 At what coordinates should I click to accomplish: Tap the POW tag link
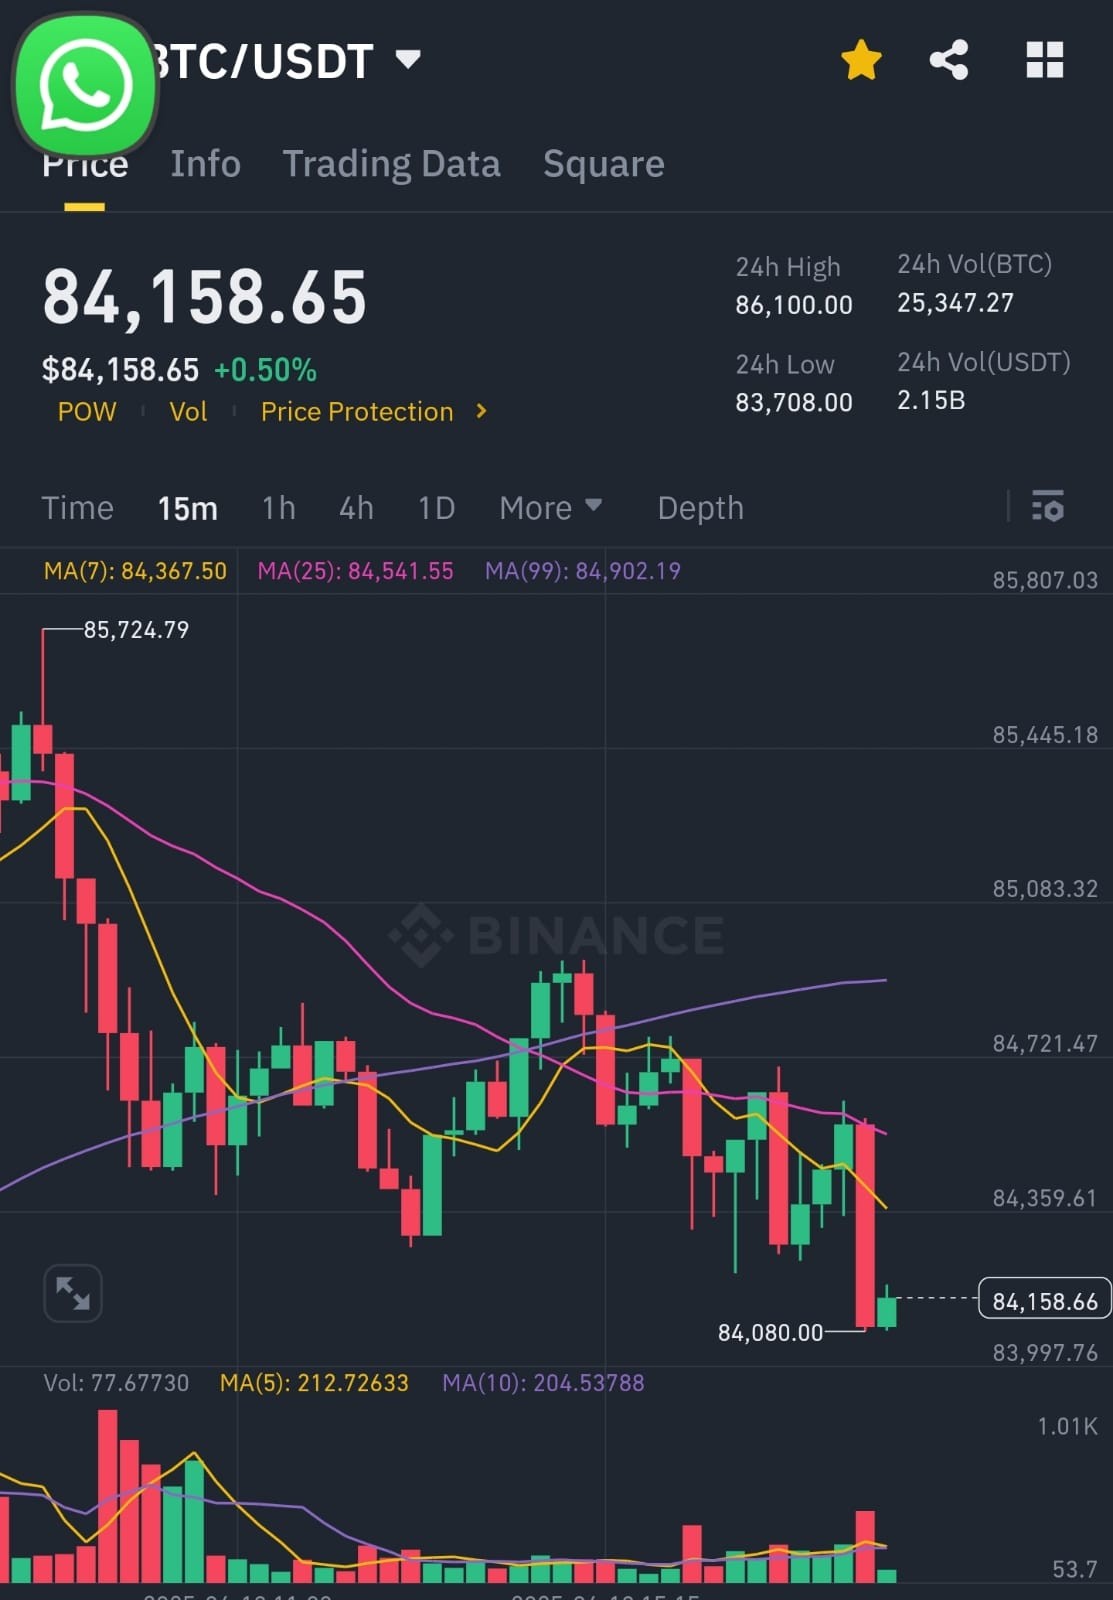pos(87,412)
